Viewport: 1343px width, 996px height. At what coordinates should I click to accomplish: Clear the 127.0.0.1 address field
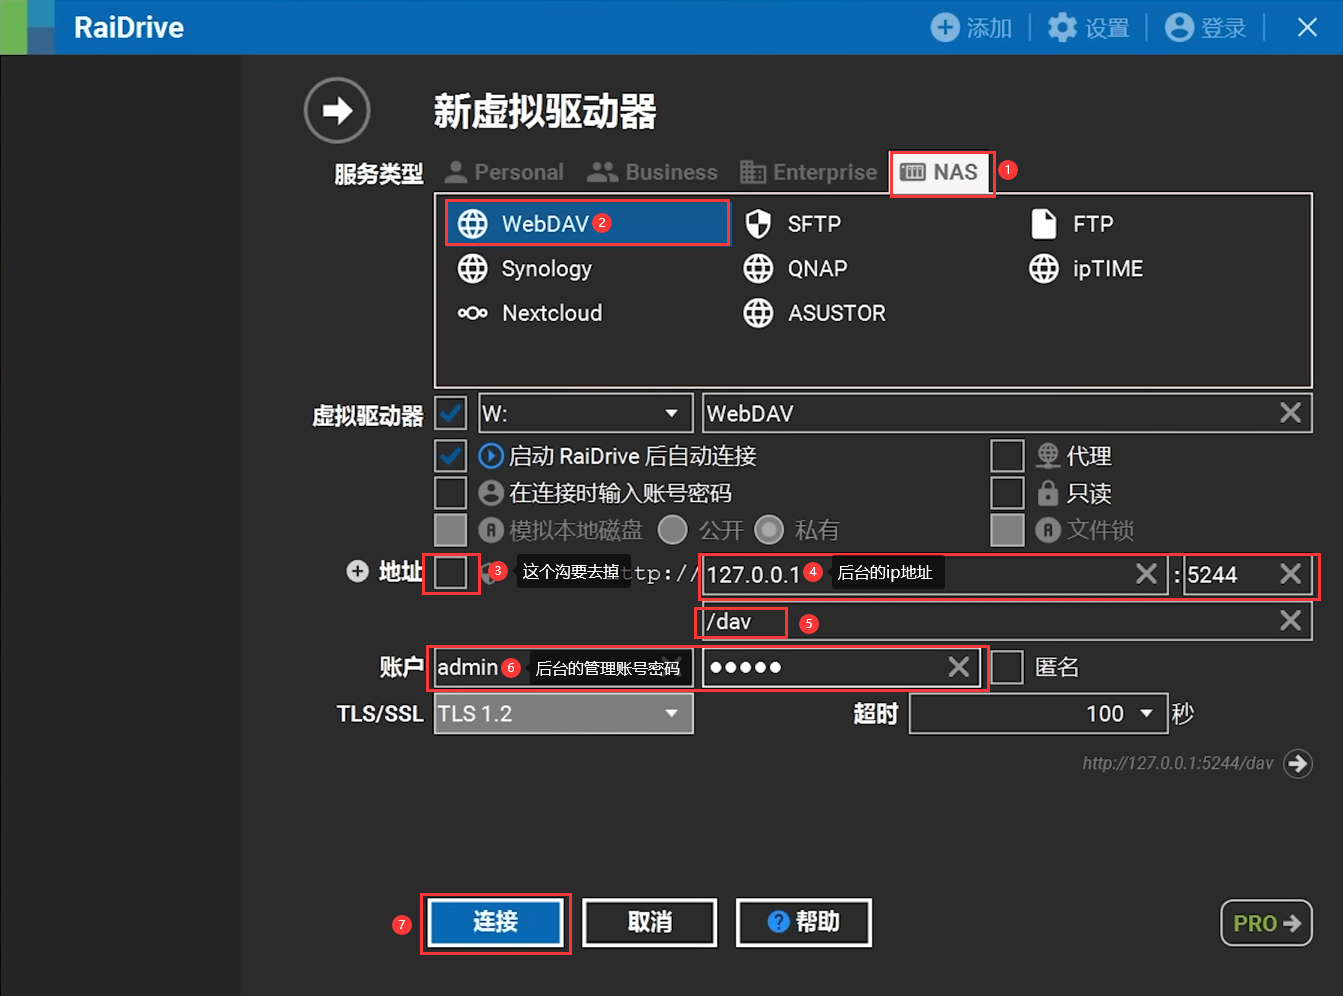tap(1146, 574)
